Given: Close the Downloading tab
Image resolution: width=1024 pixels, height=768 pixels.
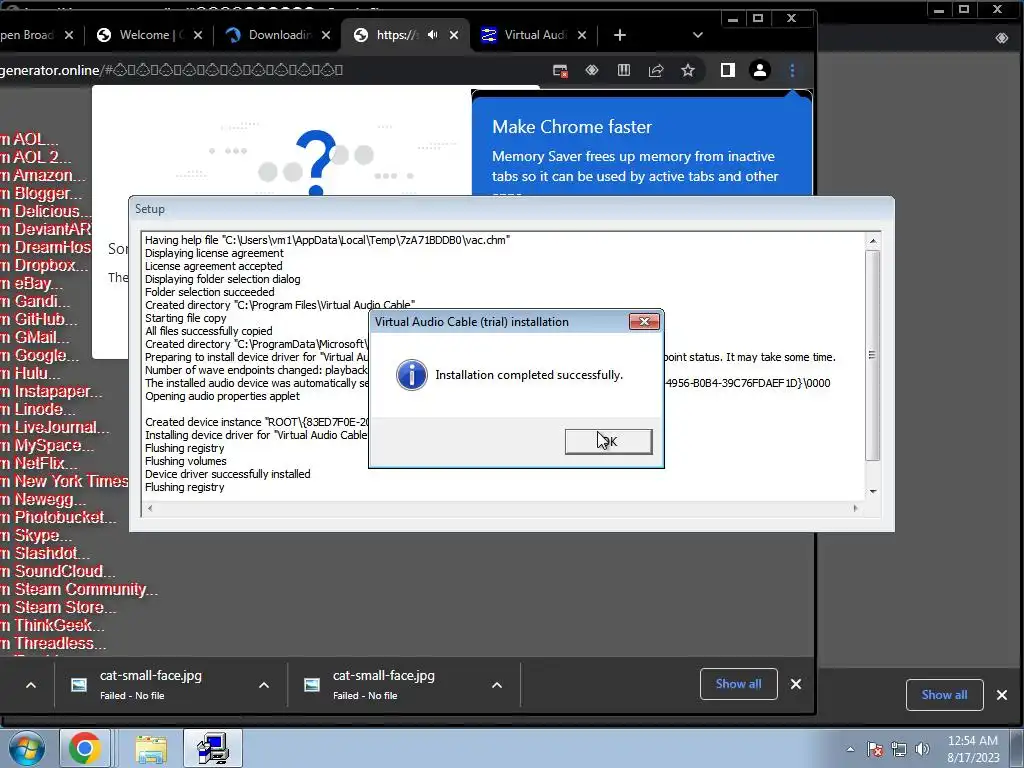Looking at the screenshot, I should 326,35.
